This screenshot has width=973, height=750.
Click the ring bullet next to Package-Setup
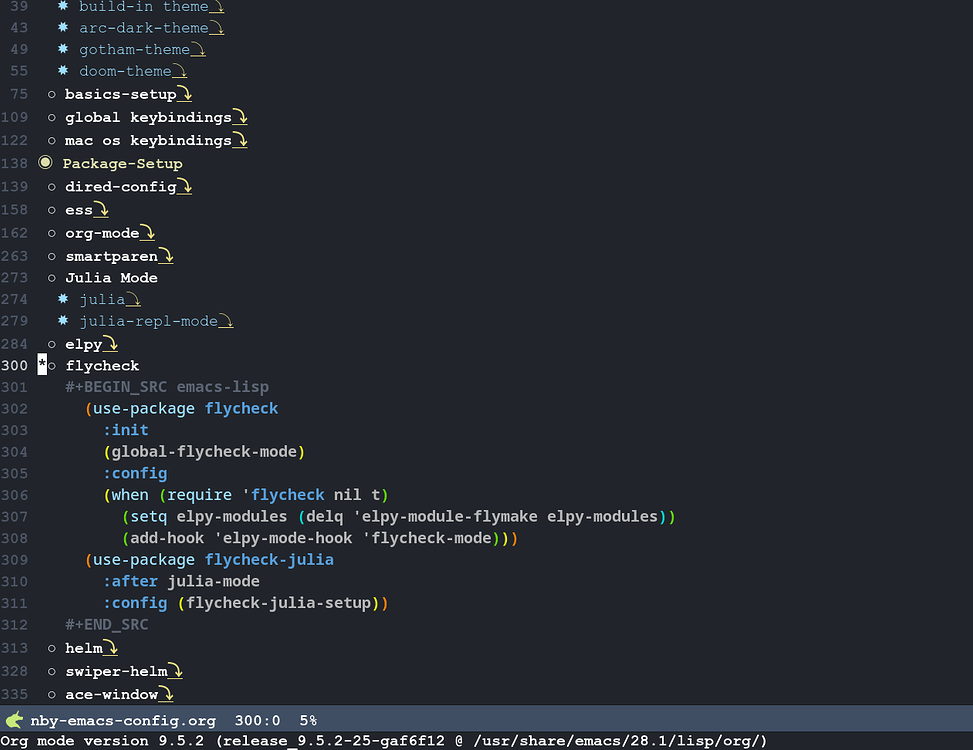[x=45, y=162]
